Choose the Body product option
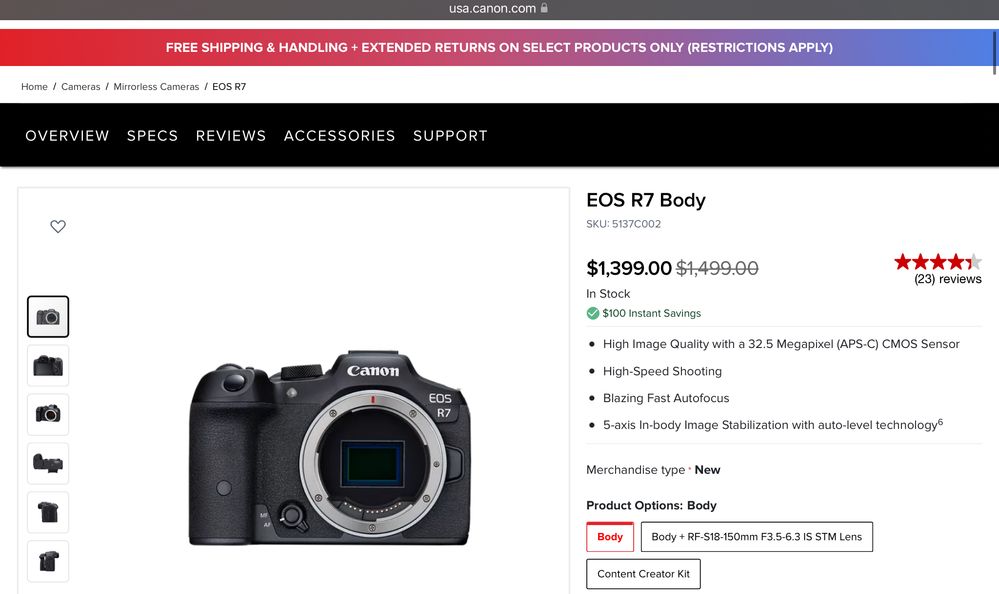This screenshot has height=594, width=999. click(610, 537)
